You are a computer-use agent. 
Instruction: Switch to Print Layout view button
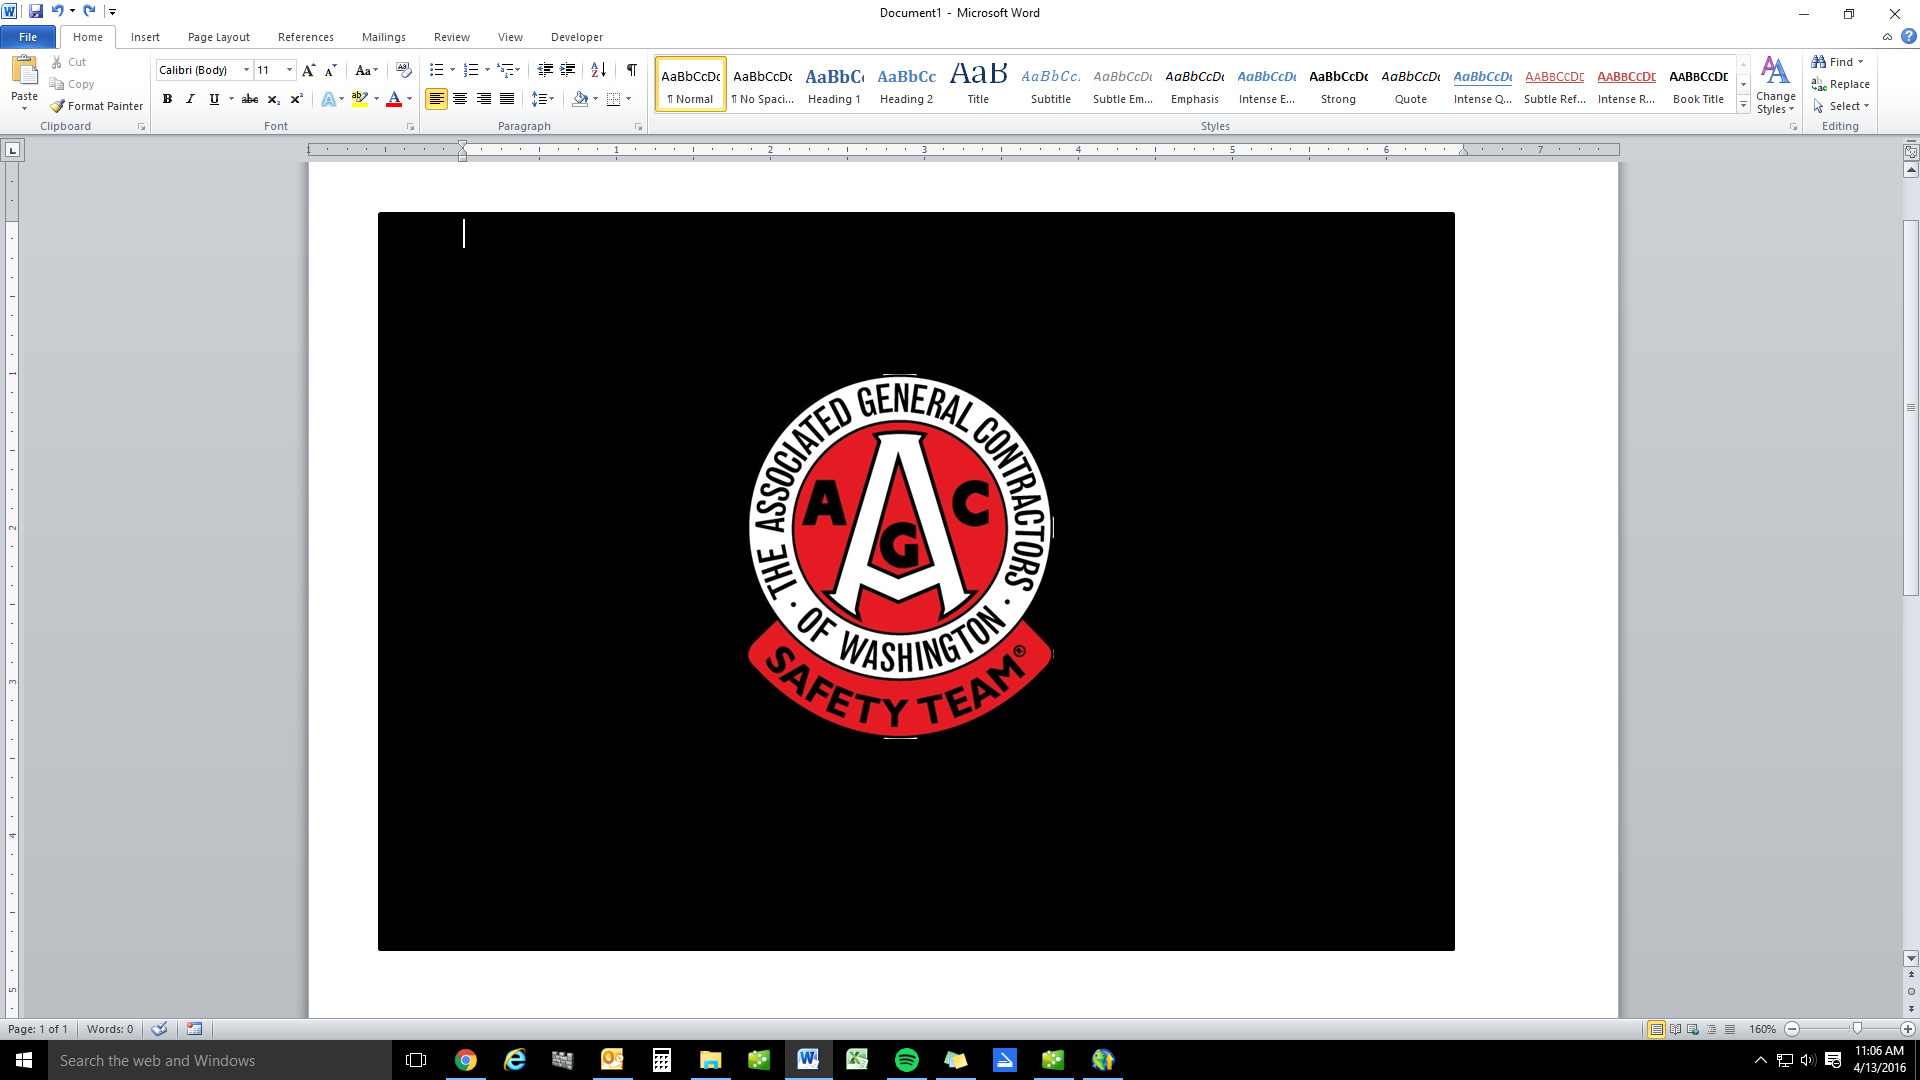[1656, 1029]
